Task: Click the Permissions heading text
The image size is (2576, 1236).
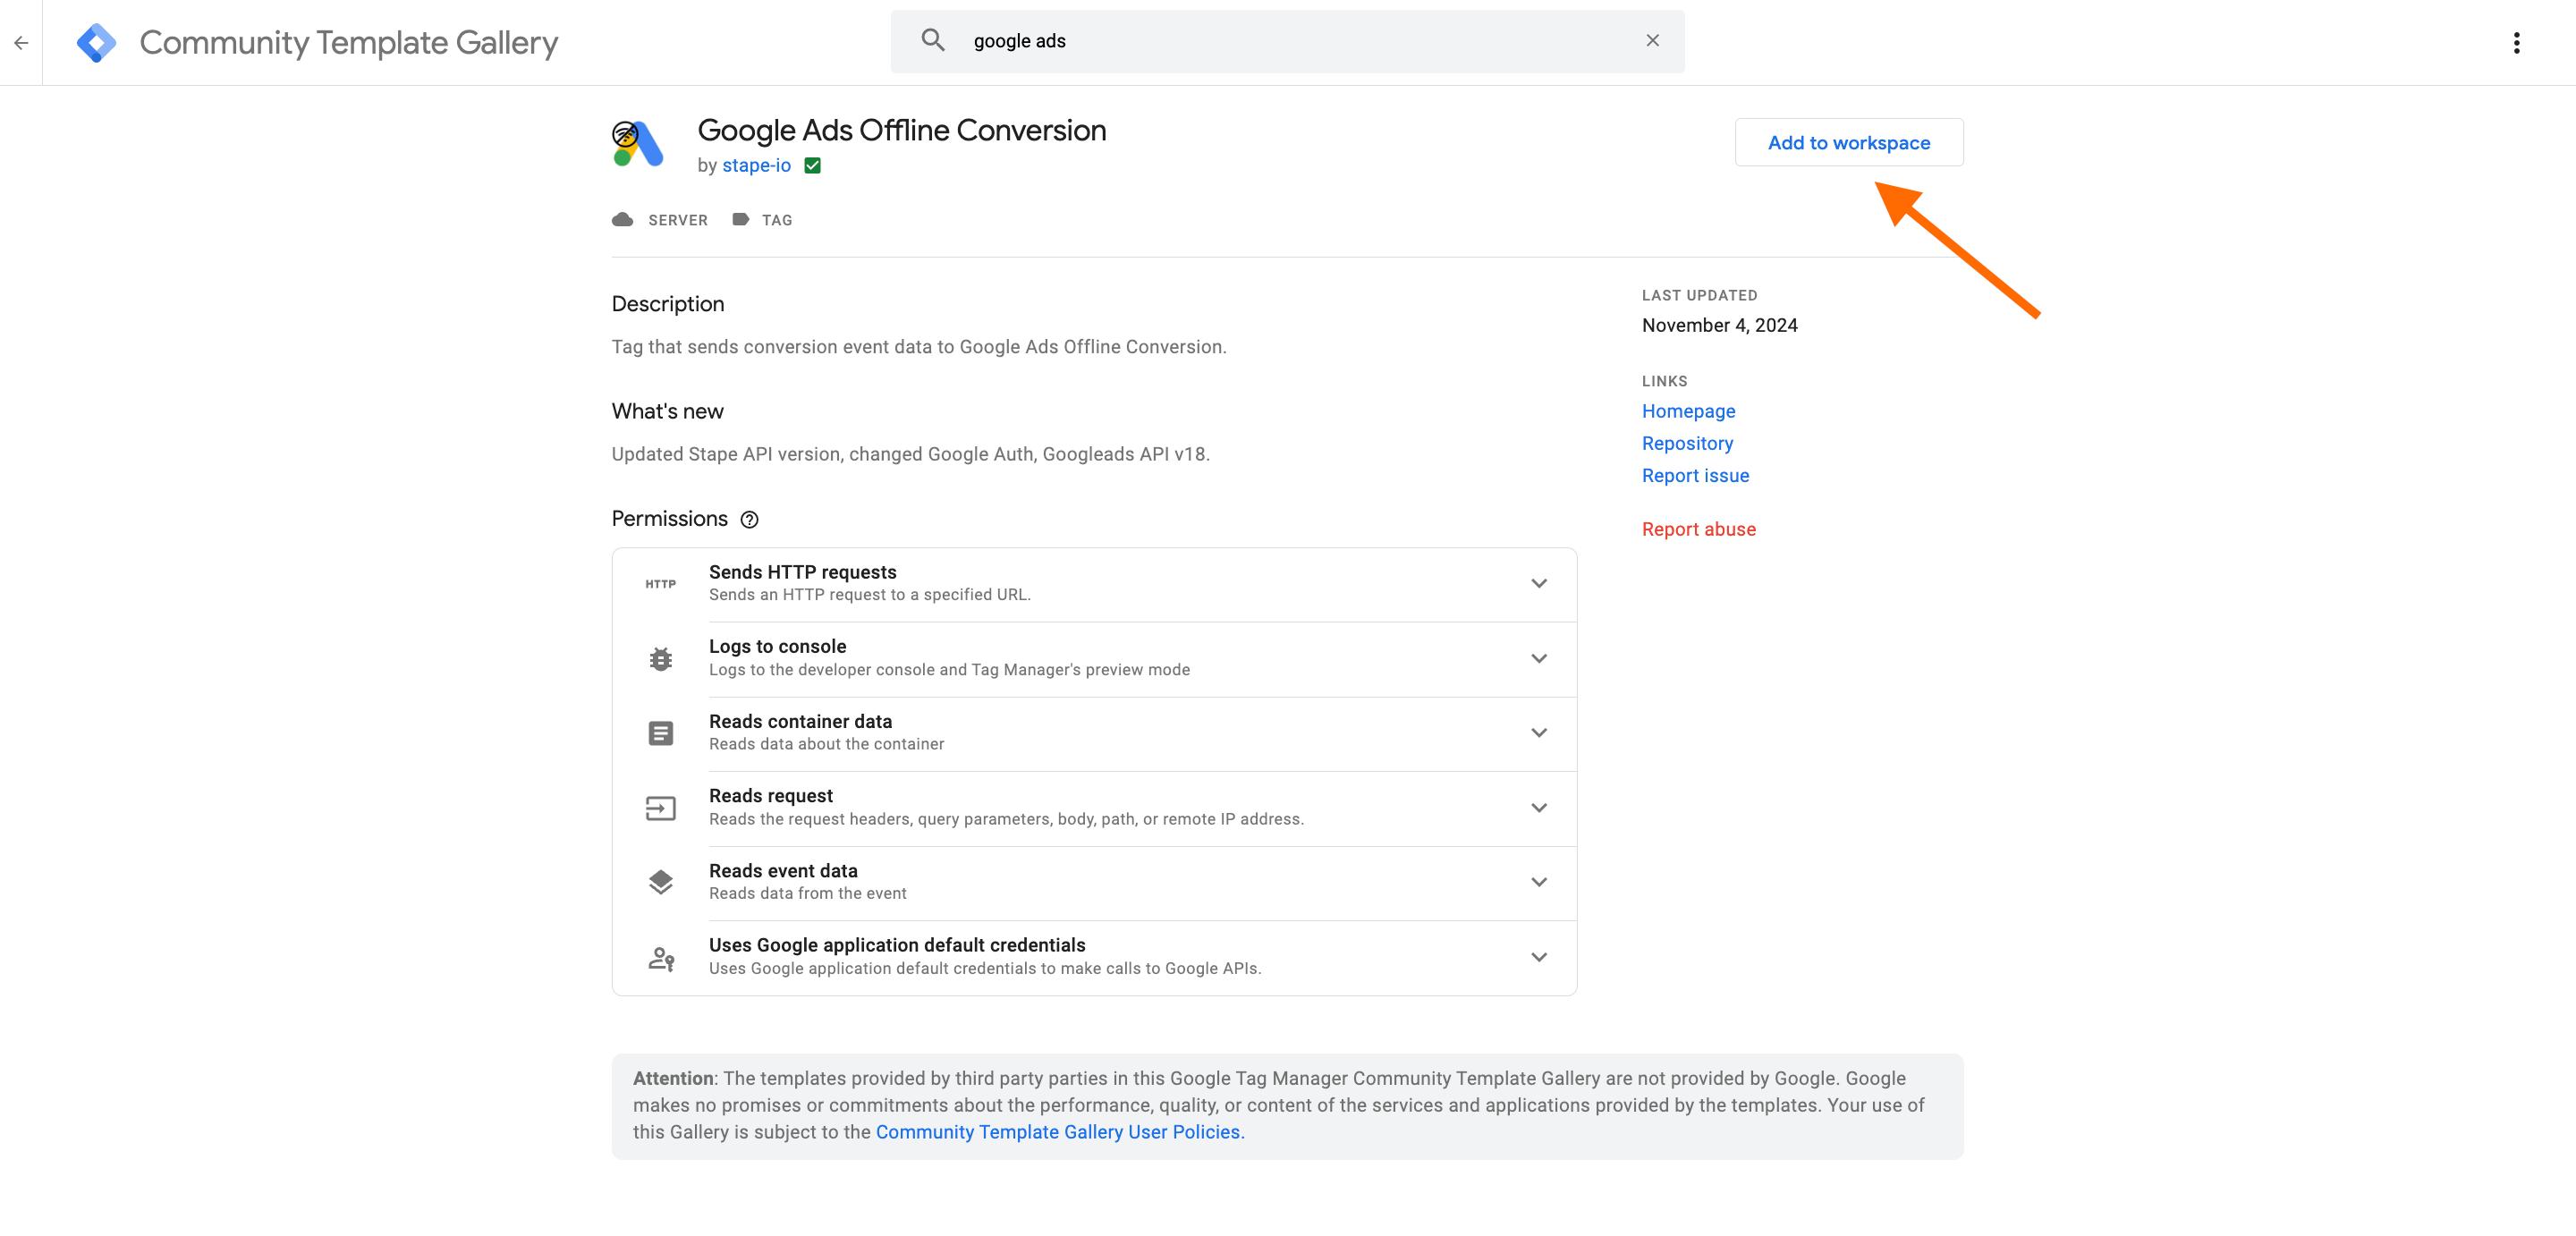Action: [x=669, y=518]
